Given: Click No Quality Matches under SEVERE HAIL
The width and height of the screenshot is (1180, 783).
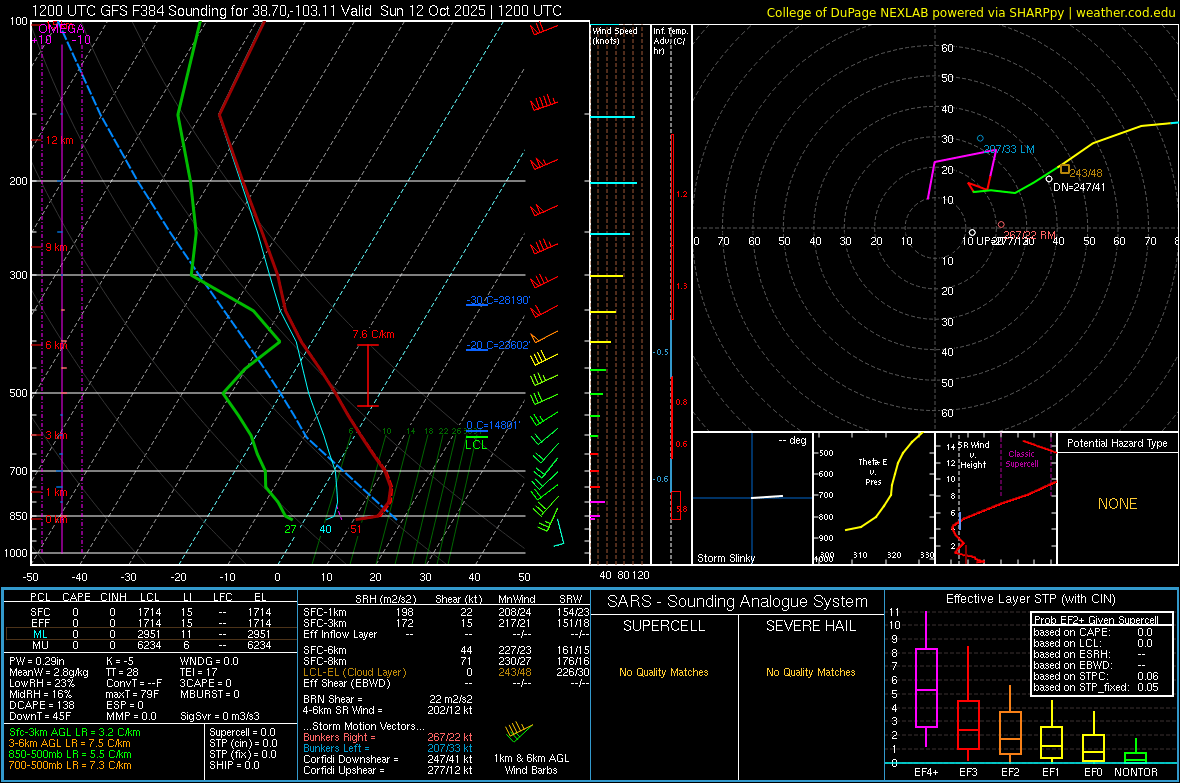Looking at the screenshot, I should coord(810,672).
